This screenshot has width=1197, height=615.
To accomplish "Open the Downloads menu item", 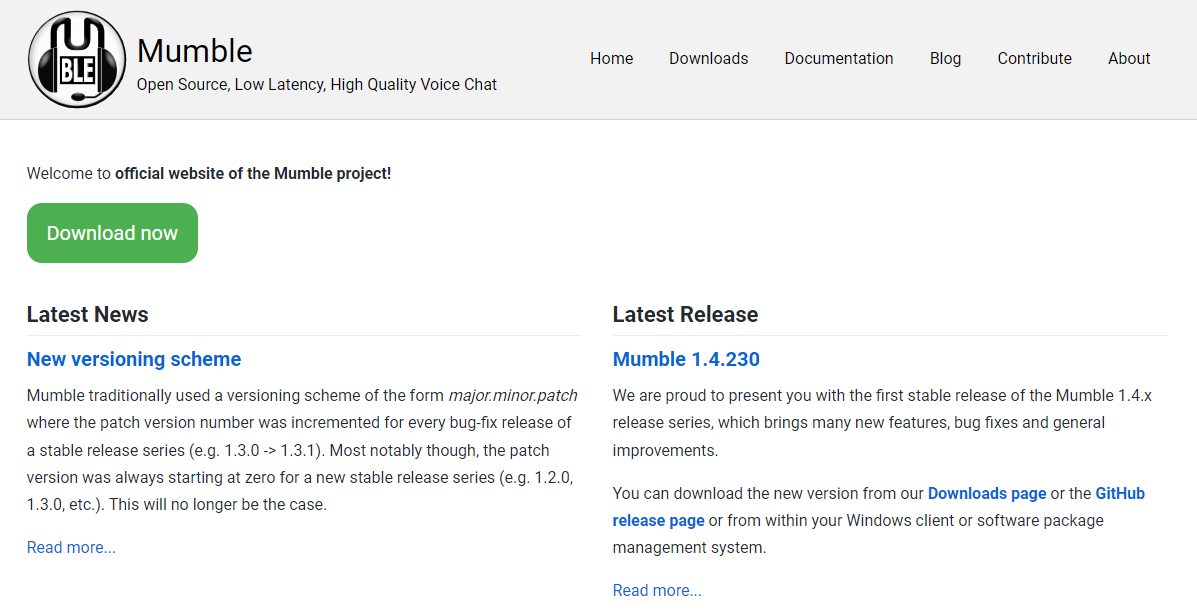I will [x=708, y=58].
